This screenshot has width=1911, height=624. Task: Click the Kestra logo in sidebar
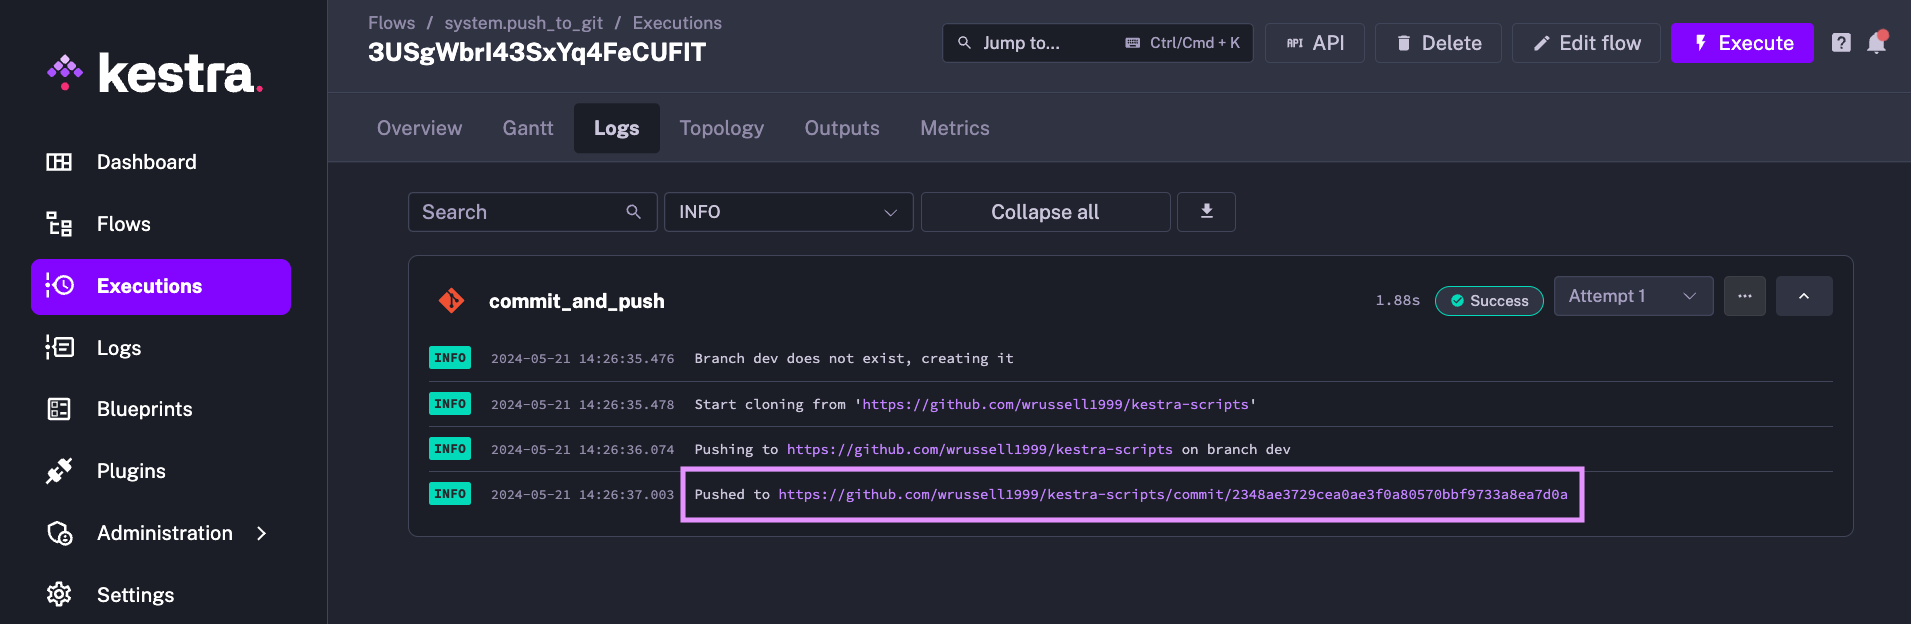[x=156, y=73]
